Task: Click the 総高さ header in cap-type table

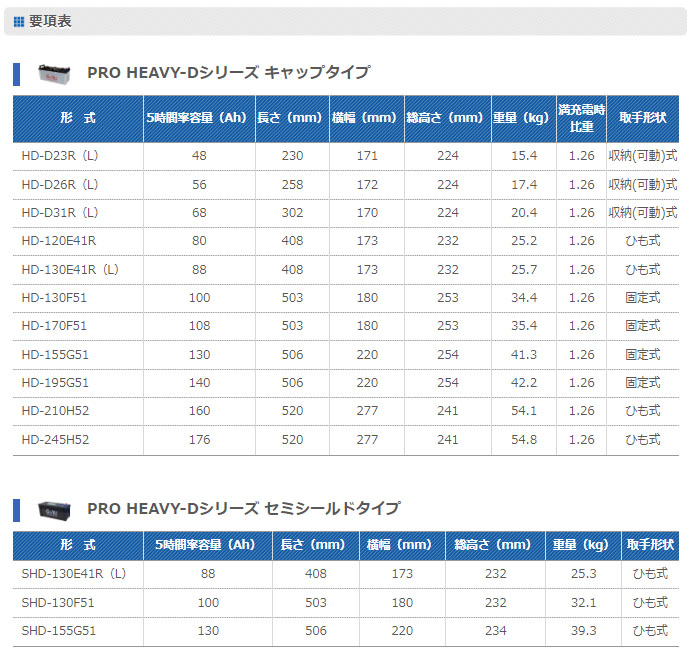Action: 447,118
